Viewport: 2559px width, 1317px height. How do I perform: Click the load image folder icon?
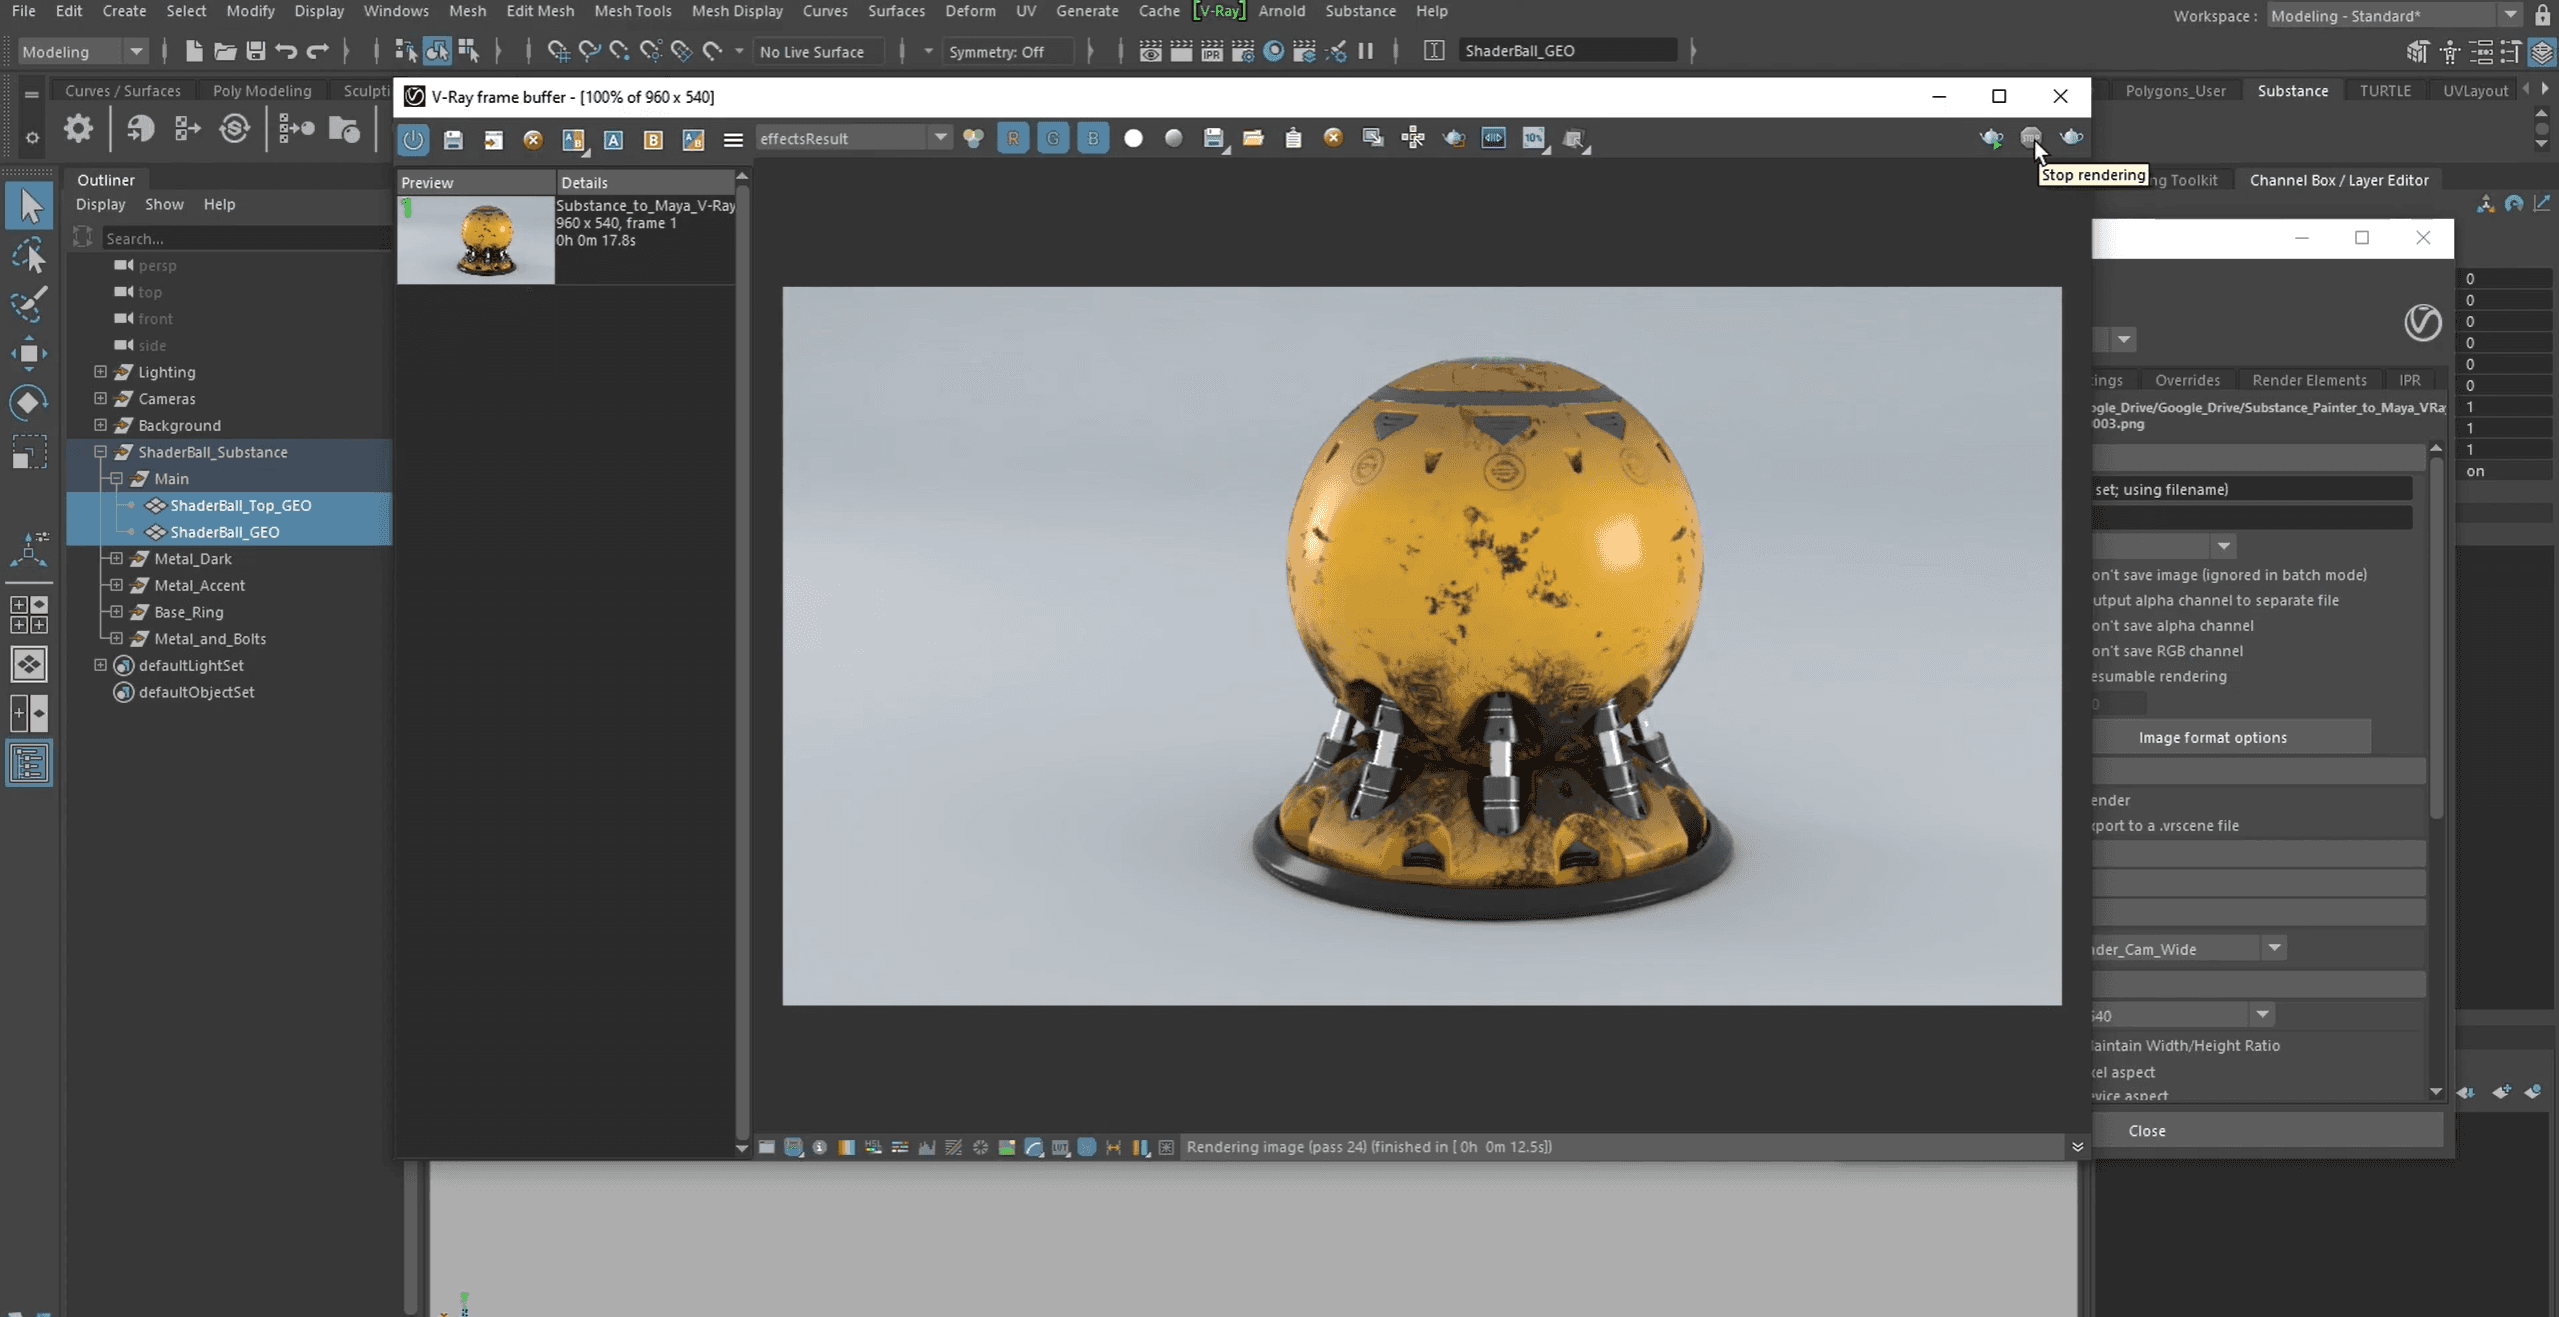(1253, 139)
